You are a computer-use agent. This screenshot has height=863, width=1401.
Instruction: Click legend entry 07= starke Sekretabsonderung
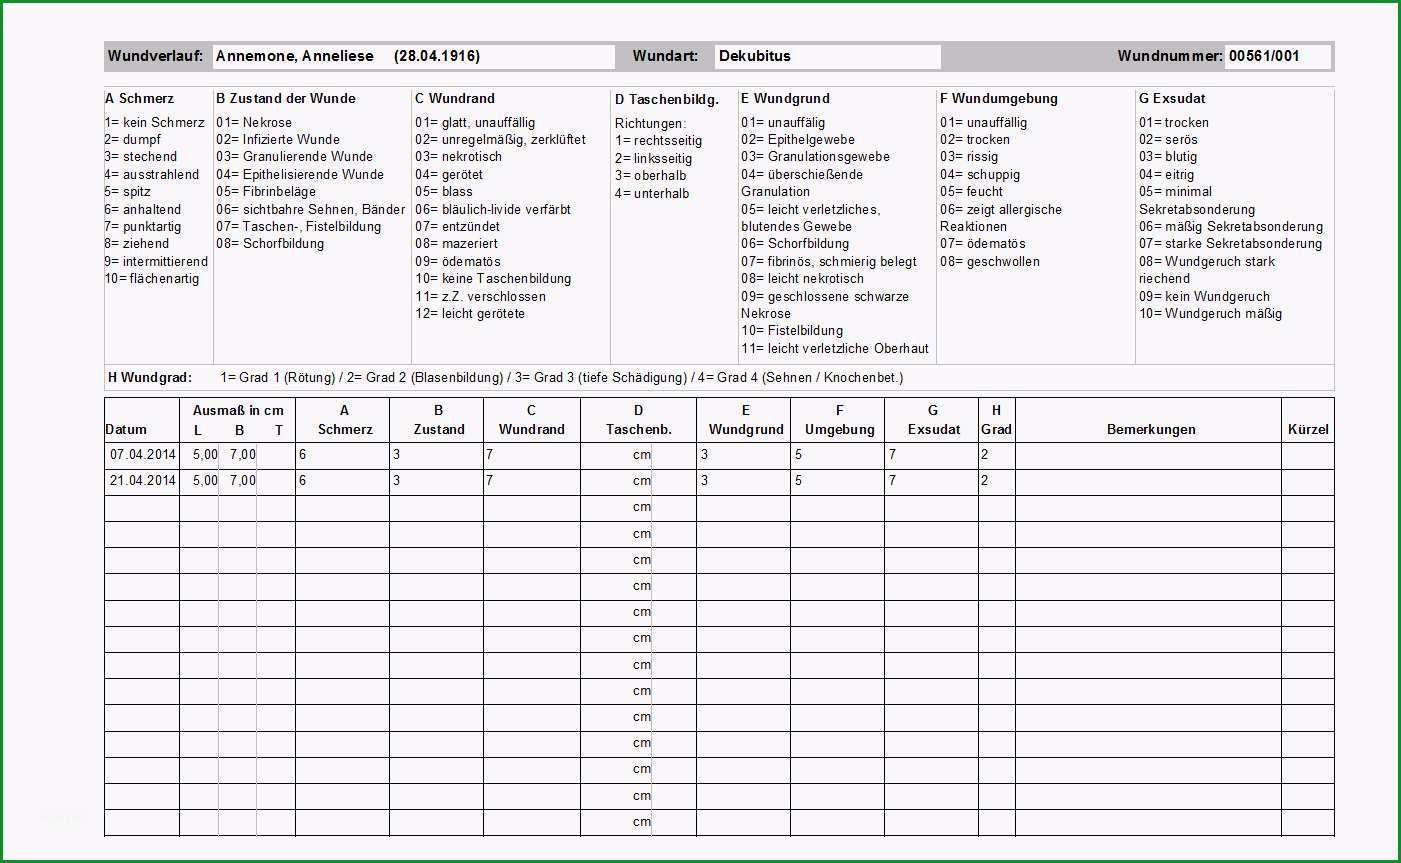pyautogui.click(x=1230, y=244)
